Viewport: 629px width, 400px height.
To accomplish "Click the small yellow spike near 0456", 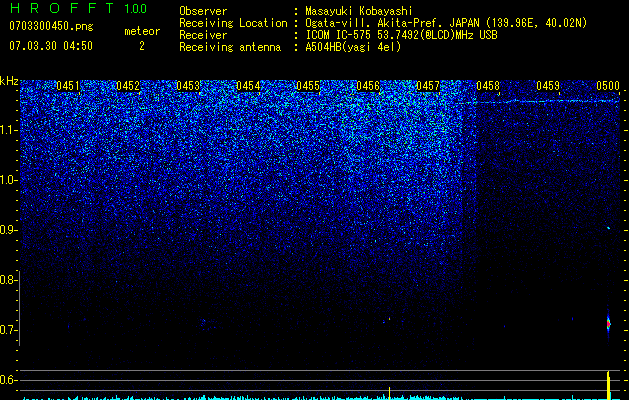I will click(x=389, y=393).
